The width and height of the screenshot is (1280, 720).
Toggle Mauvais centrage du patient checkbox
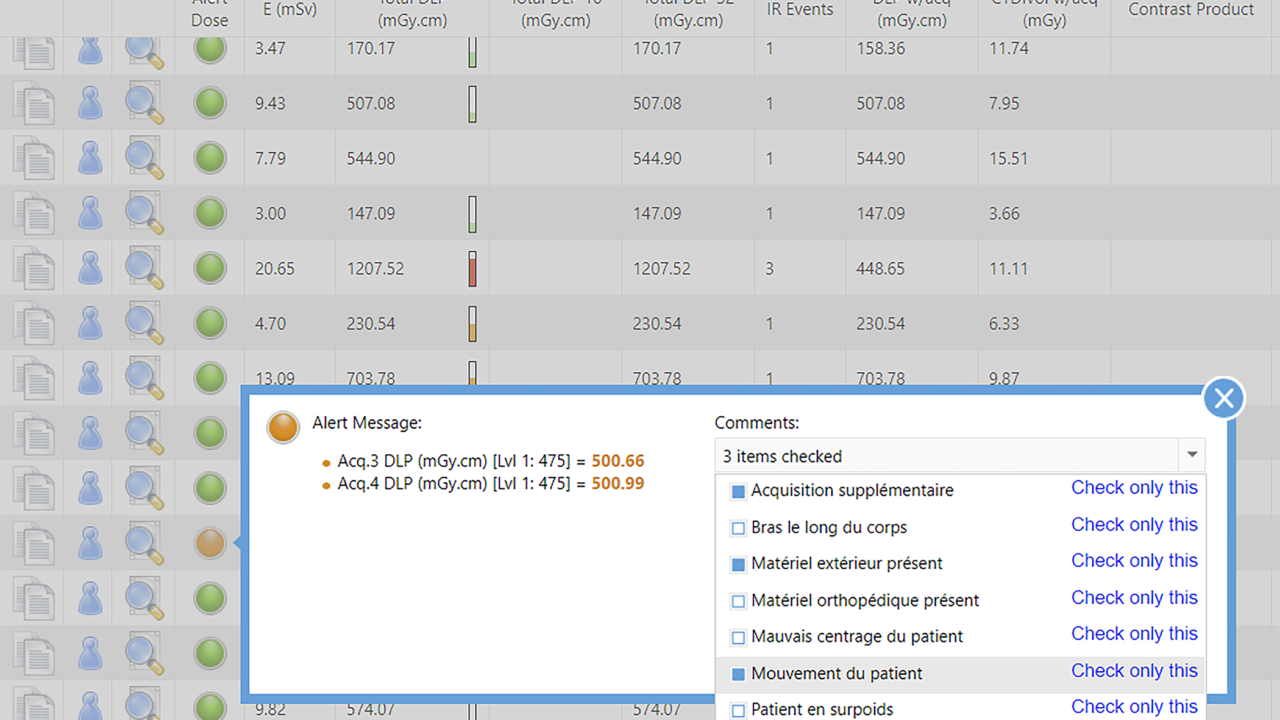click(x=738, y=637)
